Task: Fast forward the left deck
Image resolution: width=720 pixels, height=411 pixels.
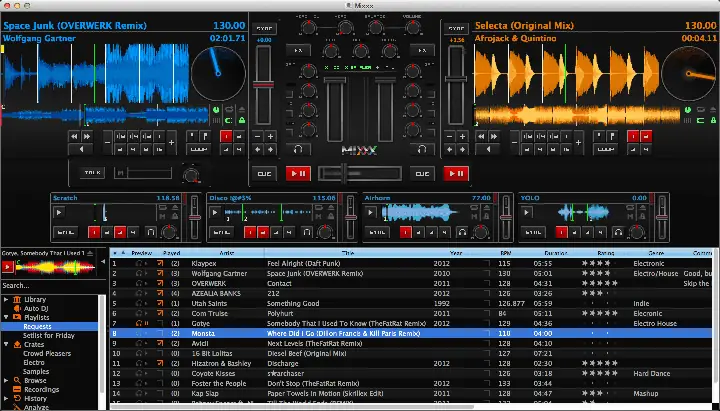Action: click(87, 136)
